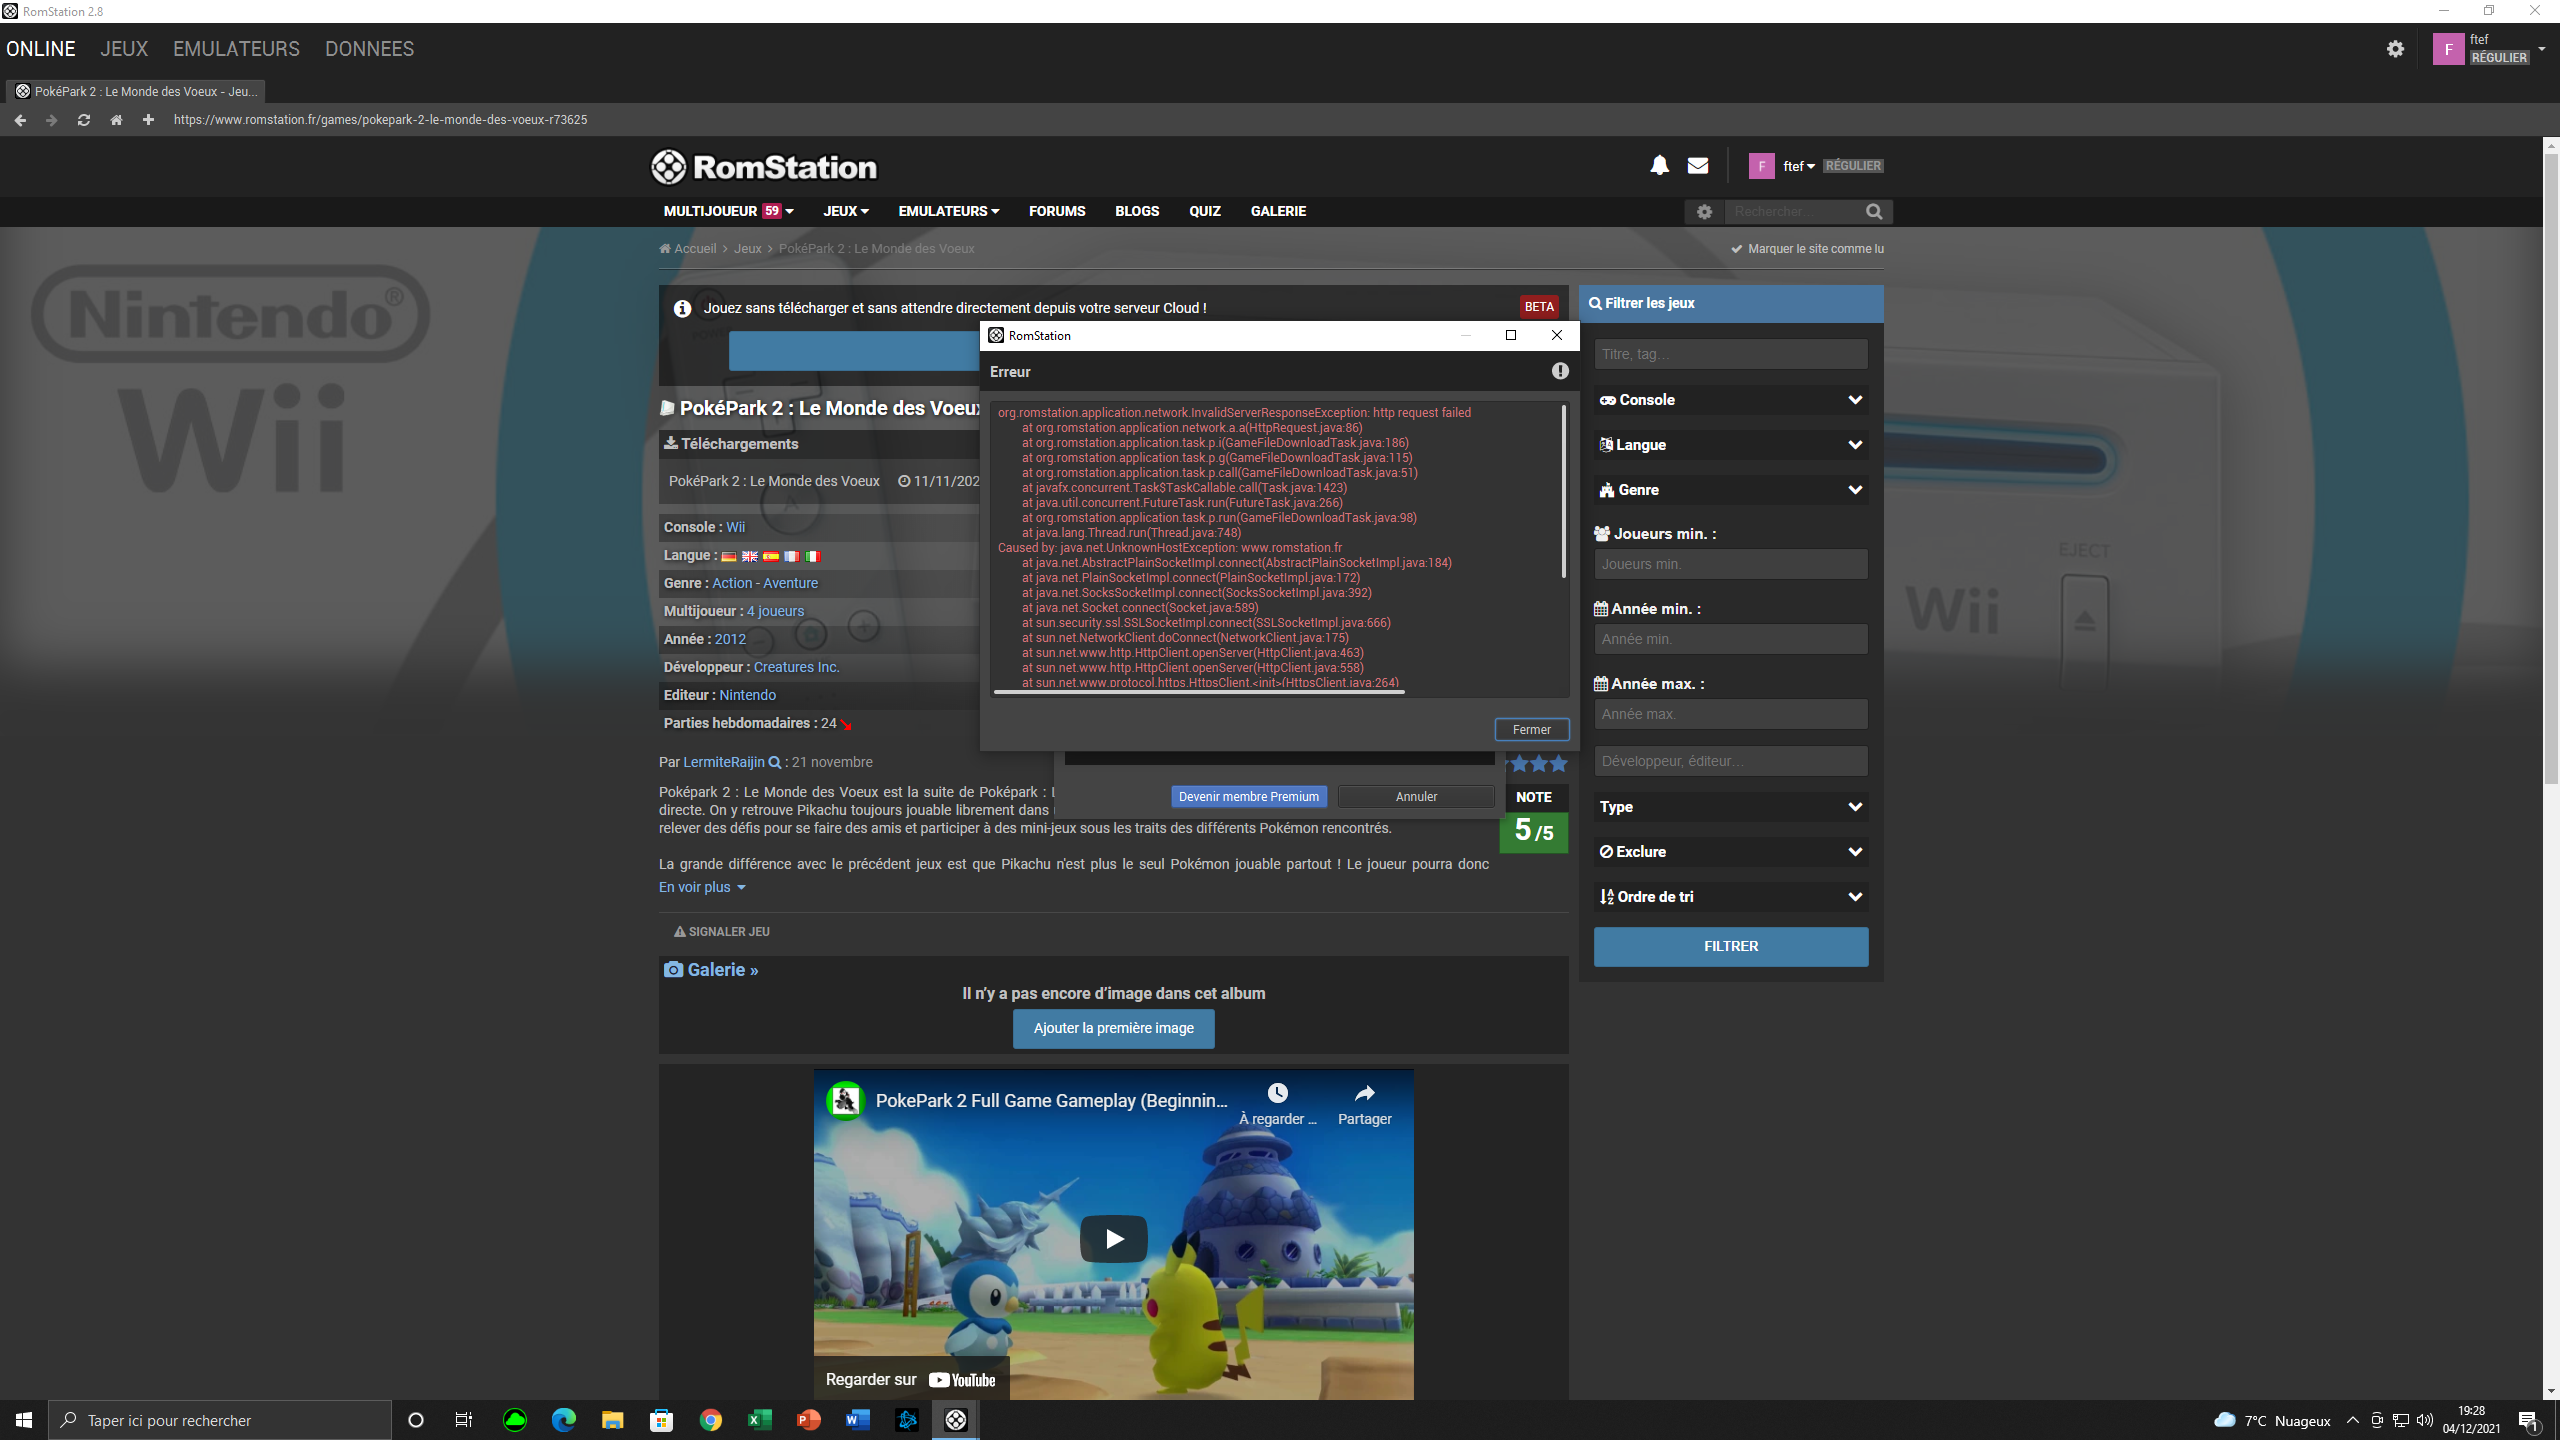
Task: Click the error log vertical scrollbar
Action: tap(1563, 490)
